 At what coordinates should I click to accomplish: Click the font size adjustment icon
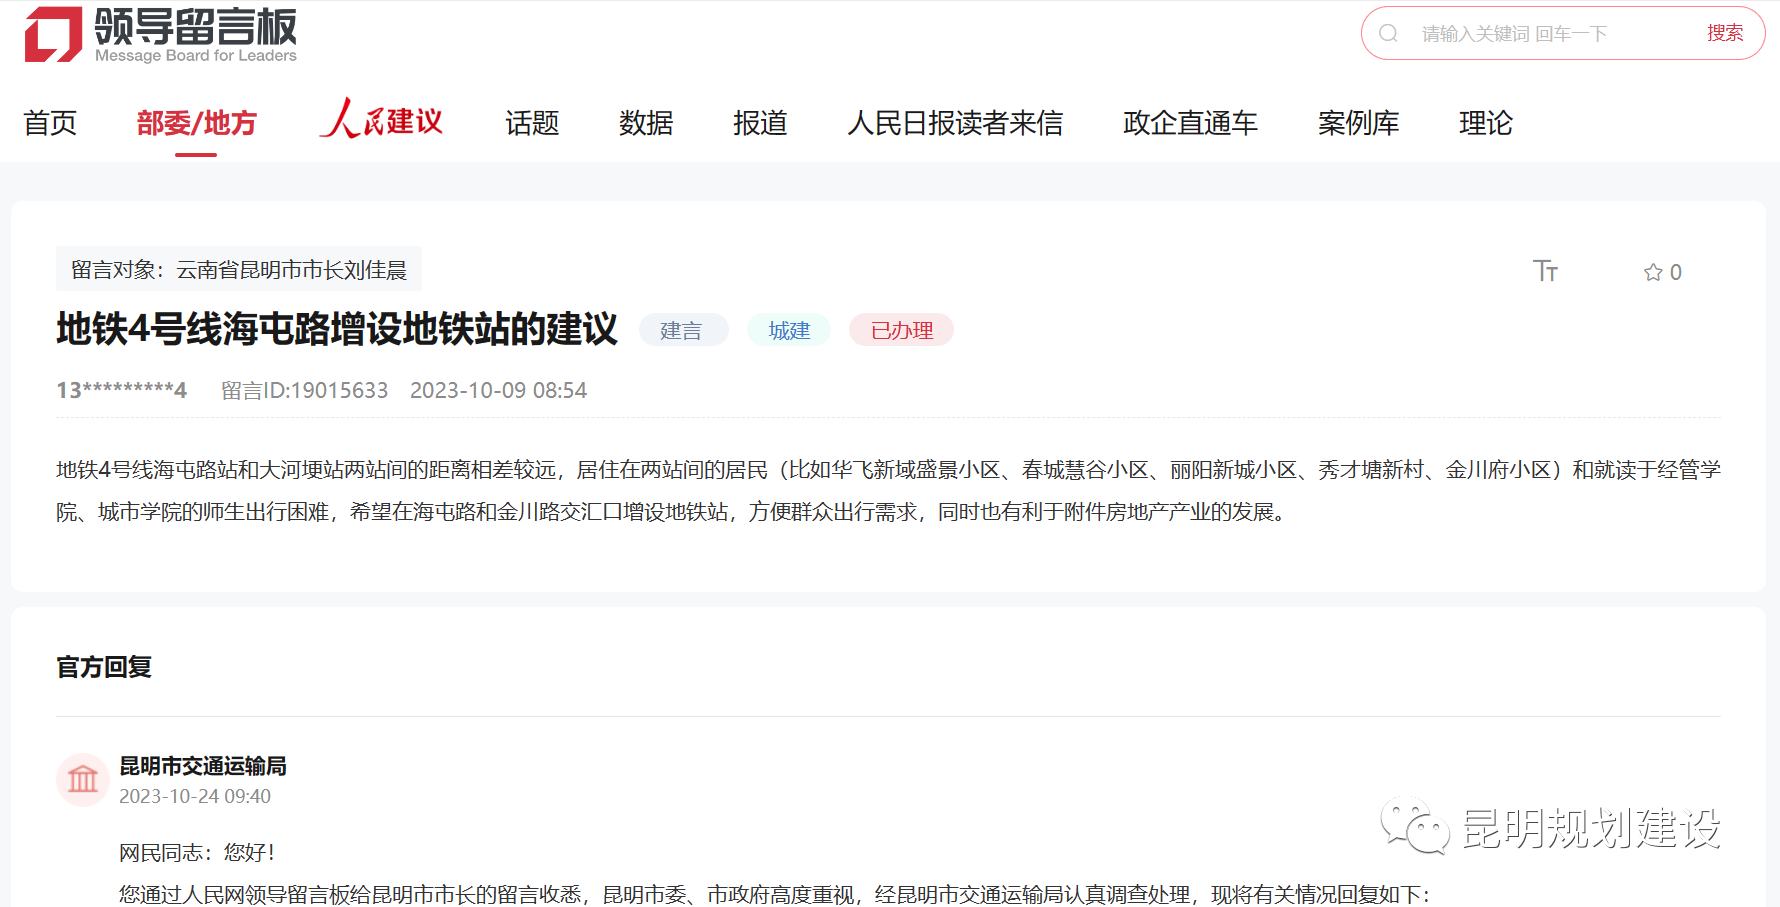tap(1545, 271)
